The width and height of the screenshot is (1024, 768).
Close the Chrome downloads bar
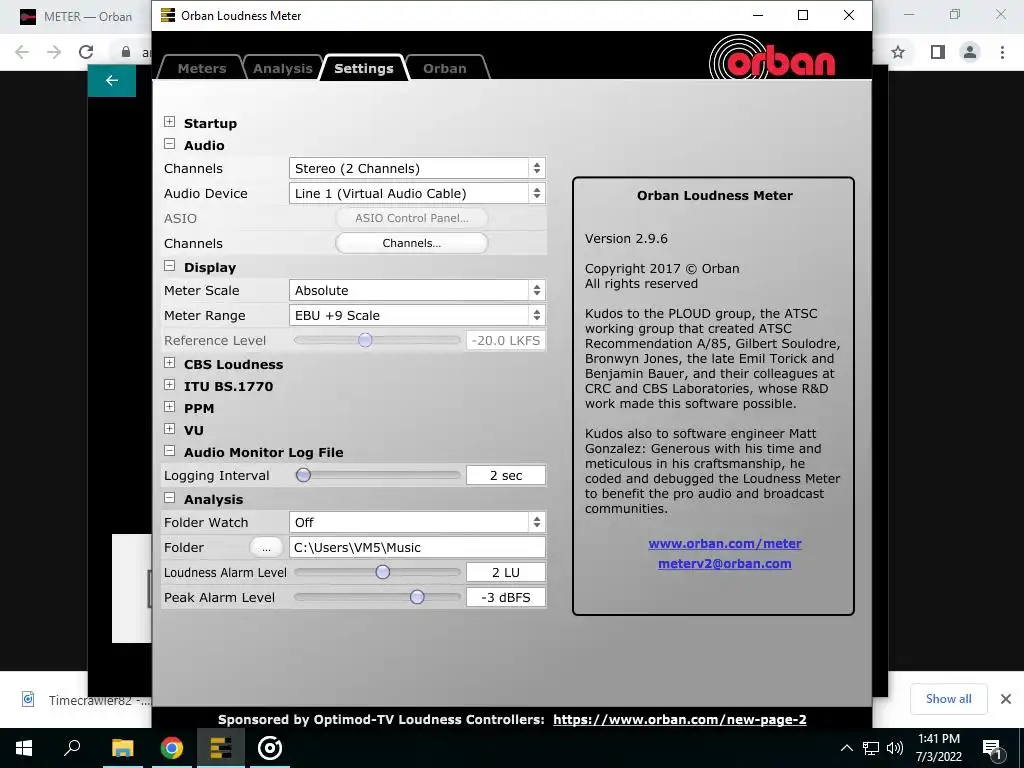point(1006,699)
